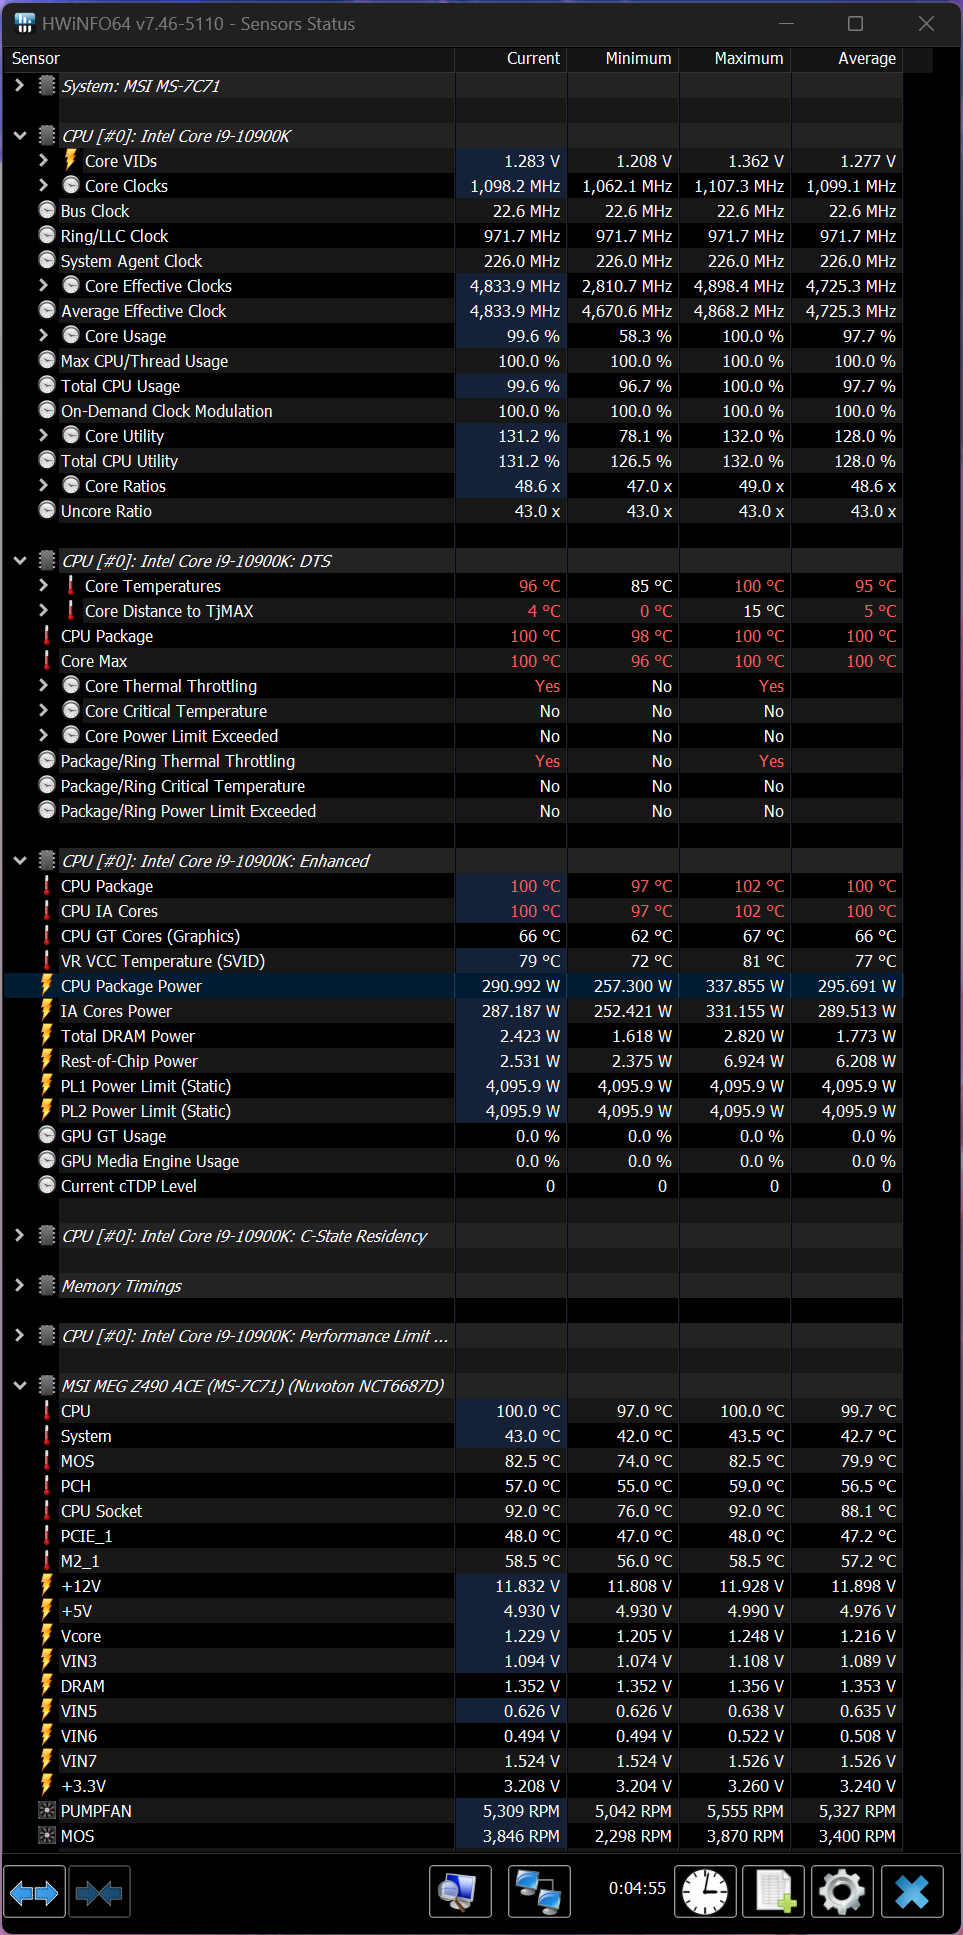Image resolution: width=963 pixels, height=1935 pixels.
Task: Click the Maximum column header
Action: tap(735, 59)
